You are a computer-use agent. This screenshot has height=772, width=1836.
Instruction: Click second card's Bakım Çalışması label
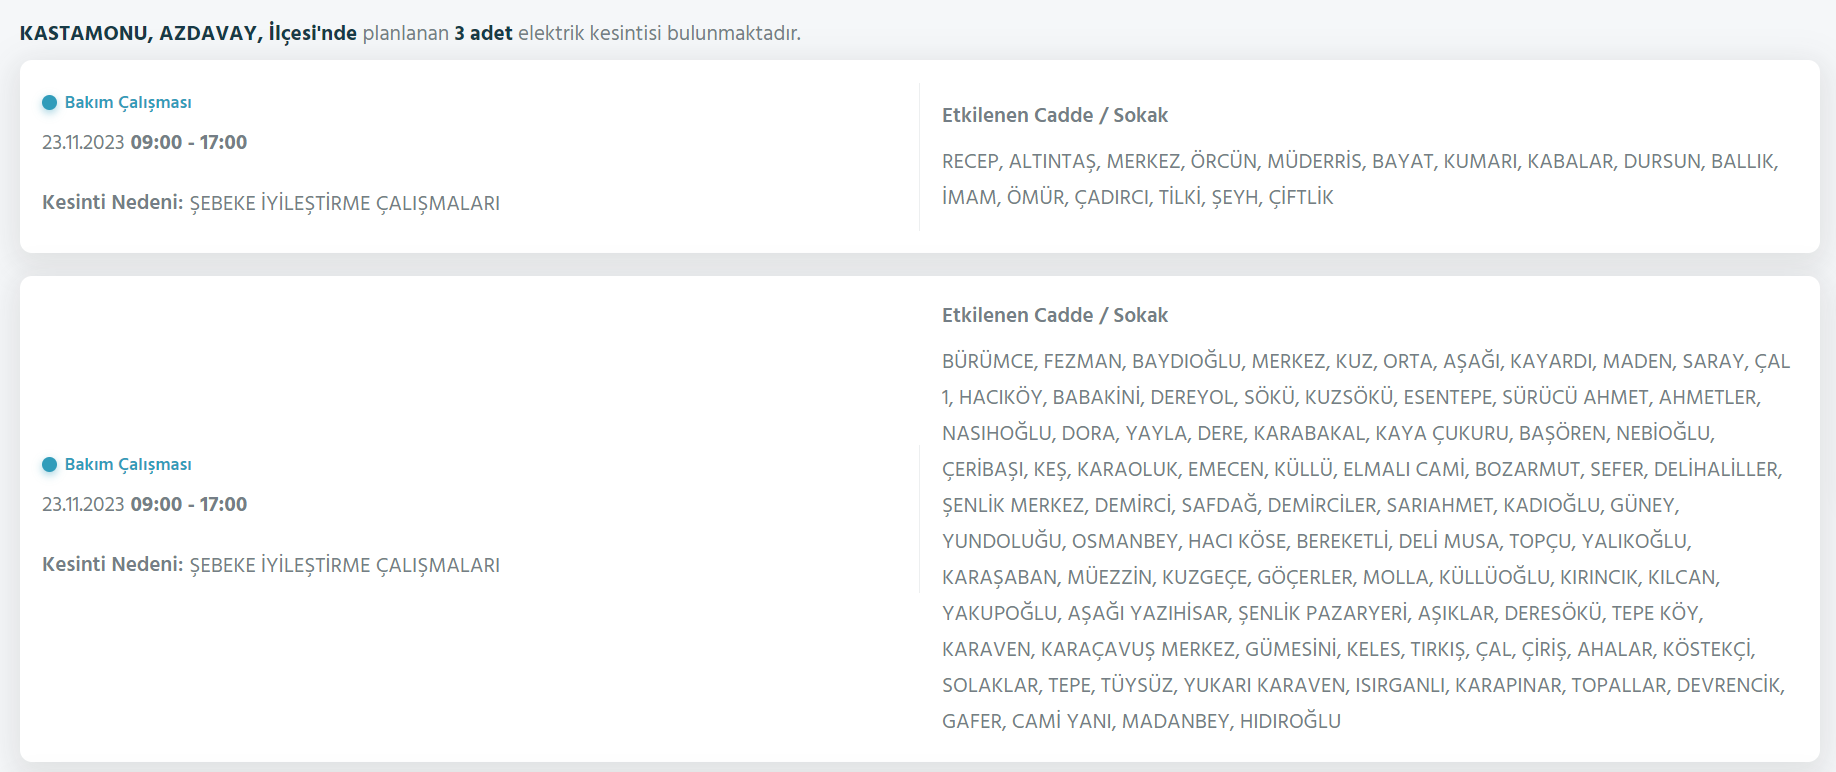pyautogui.click(x=128, y=465)
